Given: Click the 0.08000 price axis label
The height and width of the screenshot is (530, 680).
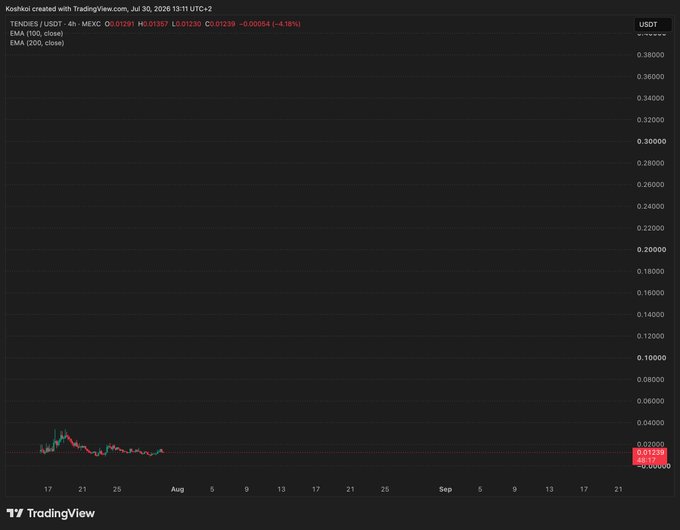Looking at the screenshot, I should point(650,380).
